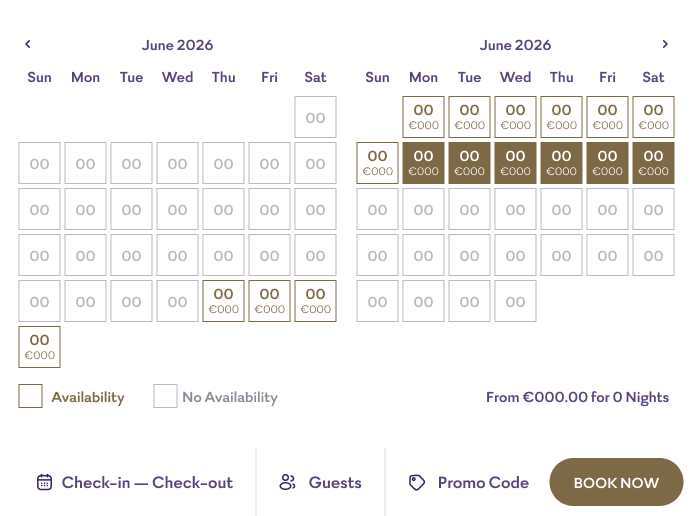Click the No Availability legend box
This screenshot has height=516, width=693.
tap(165, 396)
